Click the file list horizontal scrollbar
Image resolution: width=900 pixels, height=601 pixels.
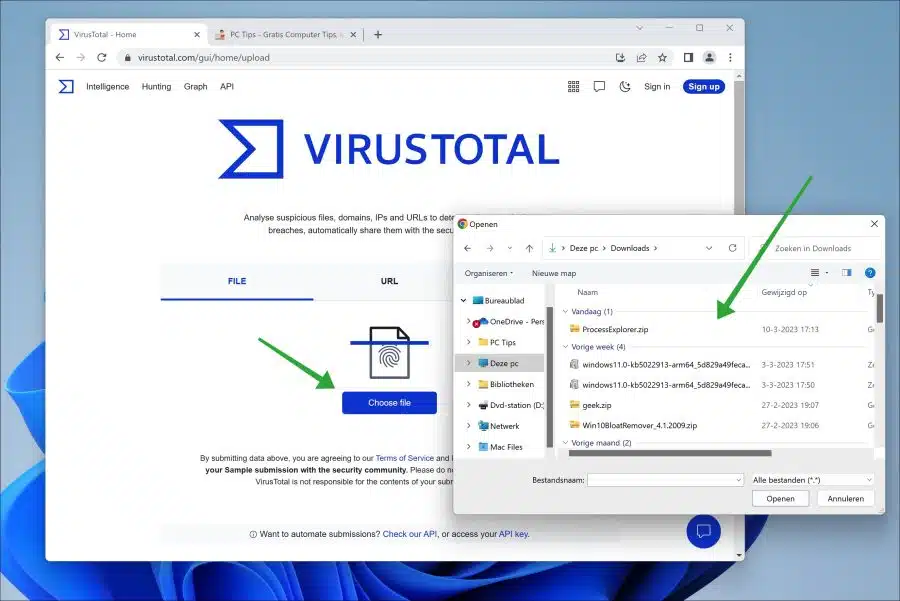click(x=670, y=453)
